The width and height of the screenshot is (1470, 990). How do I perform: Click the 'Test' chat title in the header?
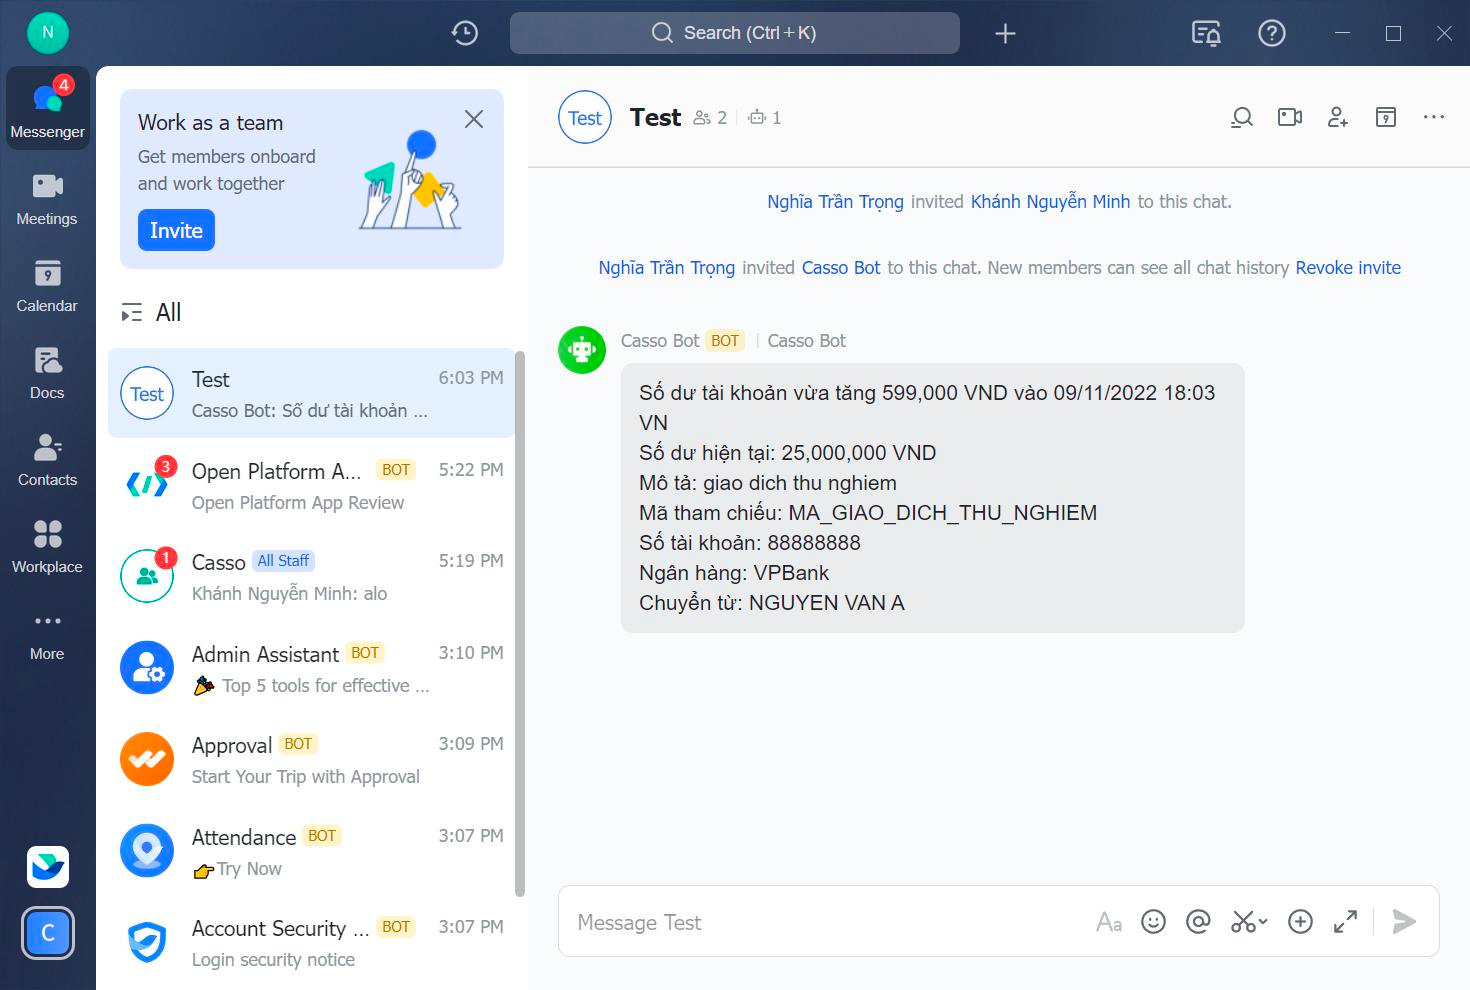point(655,118)
